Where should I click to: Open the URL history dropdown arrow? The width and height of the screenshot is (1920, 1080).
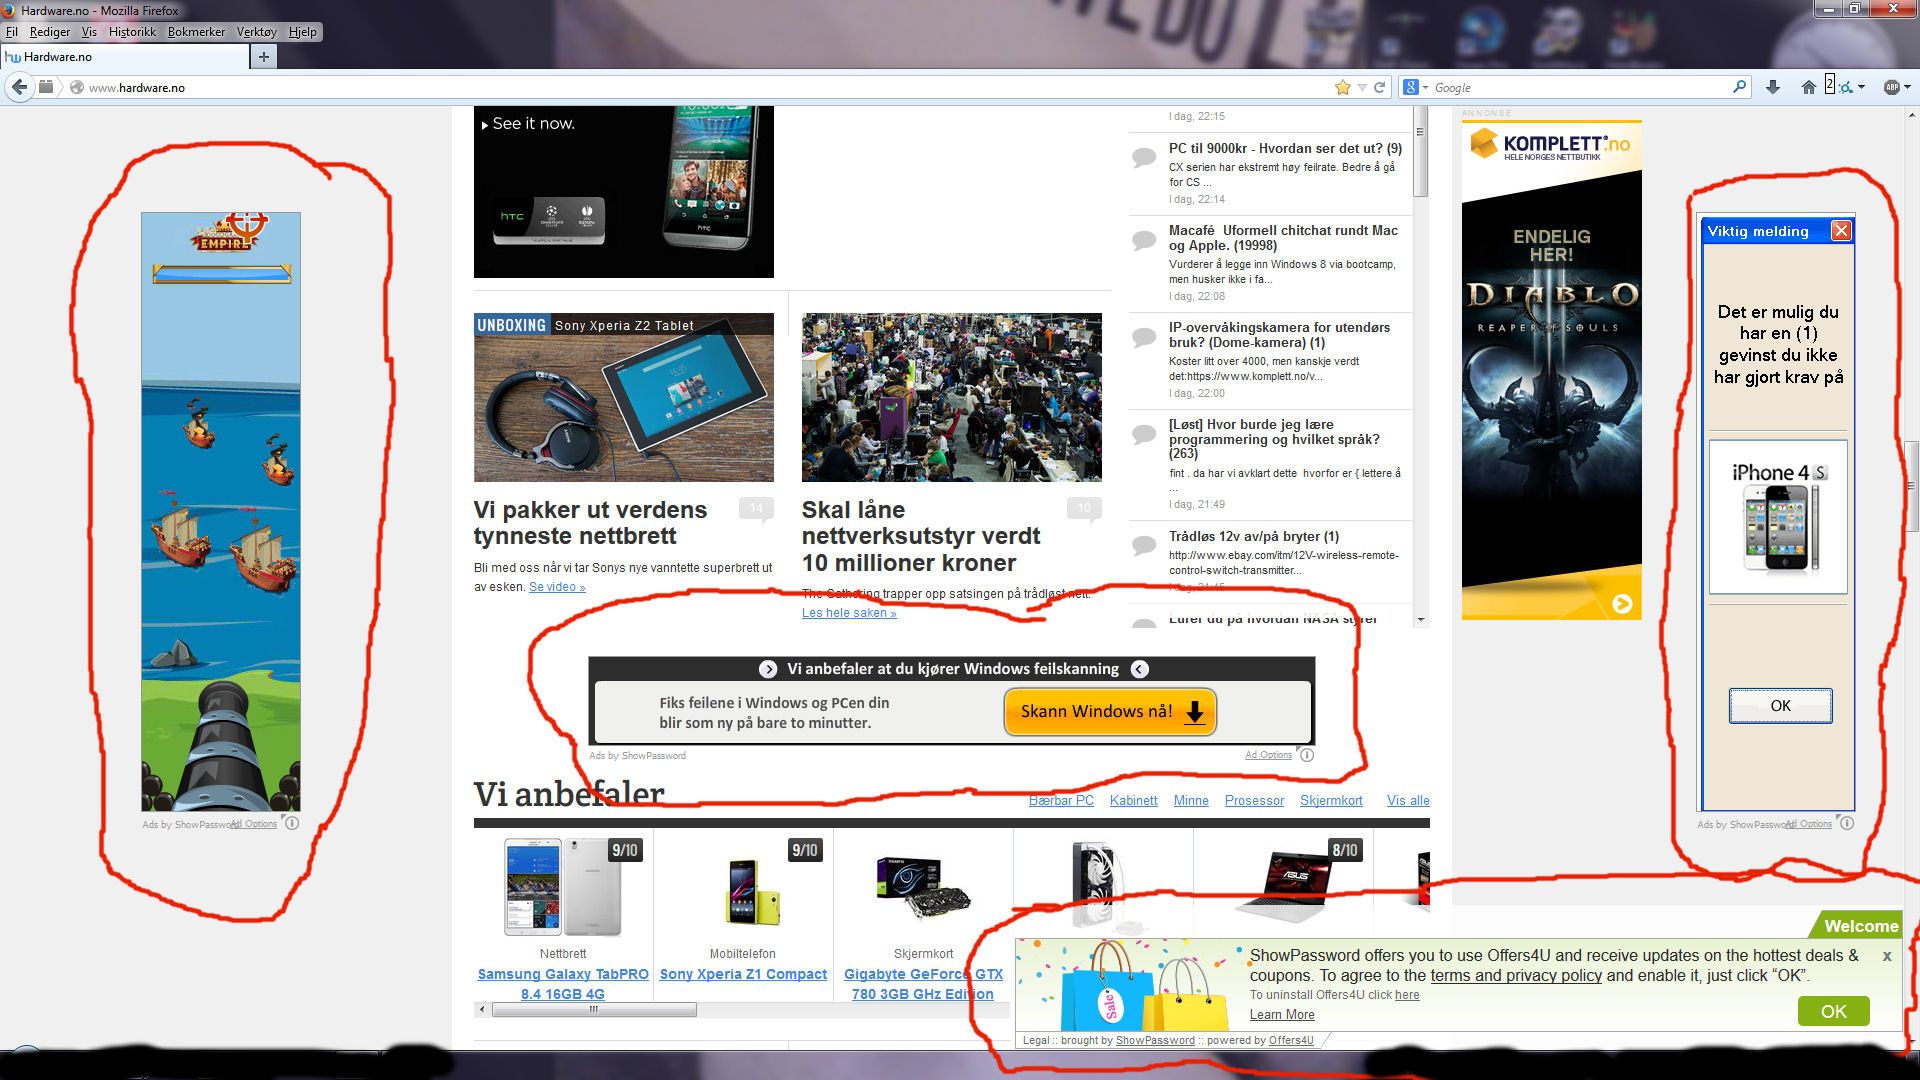1362,88
